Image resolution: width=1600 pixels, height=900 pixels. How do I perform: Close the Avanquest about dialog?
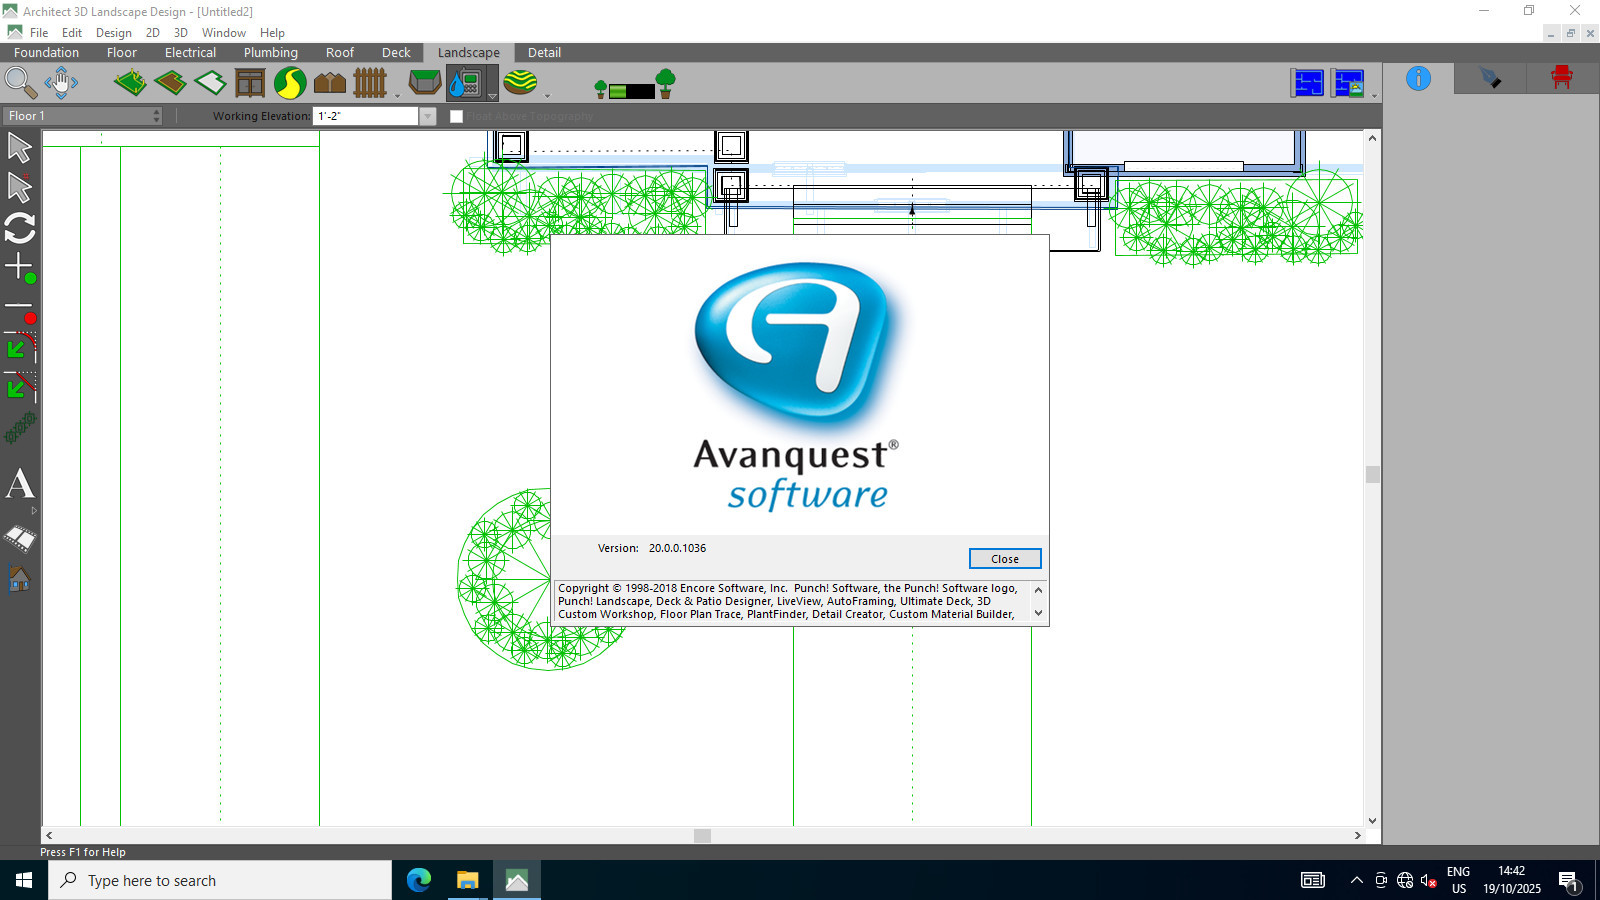(1004, 559)
